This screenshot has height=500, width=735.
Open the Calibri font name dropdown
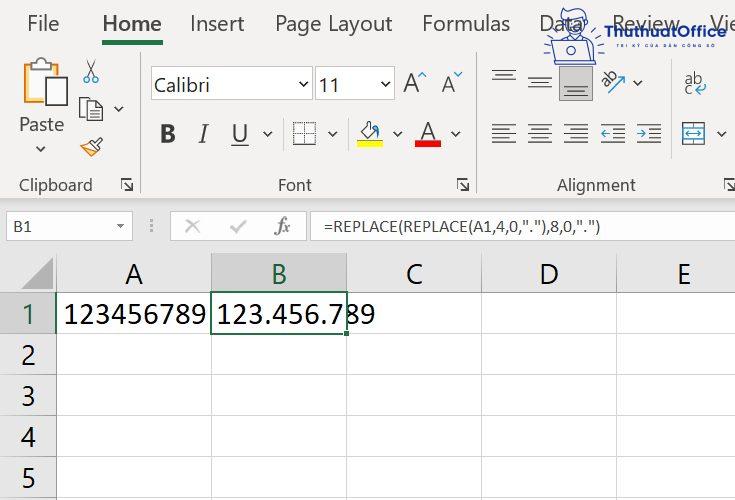pyautogui.click(x=303, y=84)
